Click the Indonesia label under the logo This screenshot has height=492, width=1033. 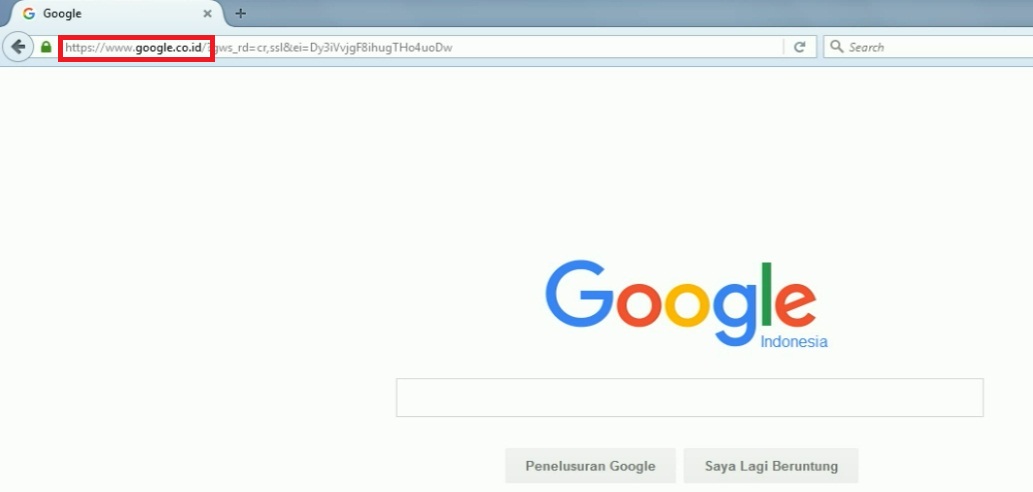[794, 342]
